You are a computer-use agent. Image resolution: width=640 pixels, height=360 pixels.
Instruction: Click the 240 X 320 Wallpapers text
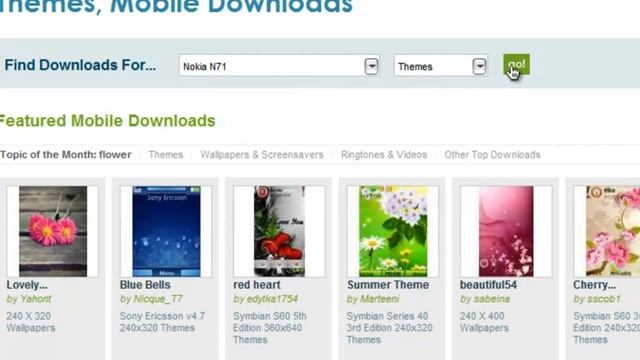(x=31, y=322)
